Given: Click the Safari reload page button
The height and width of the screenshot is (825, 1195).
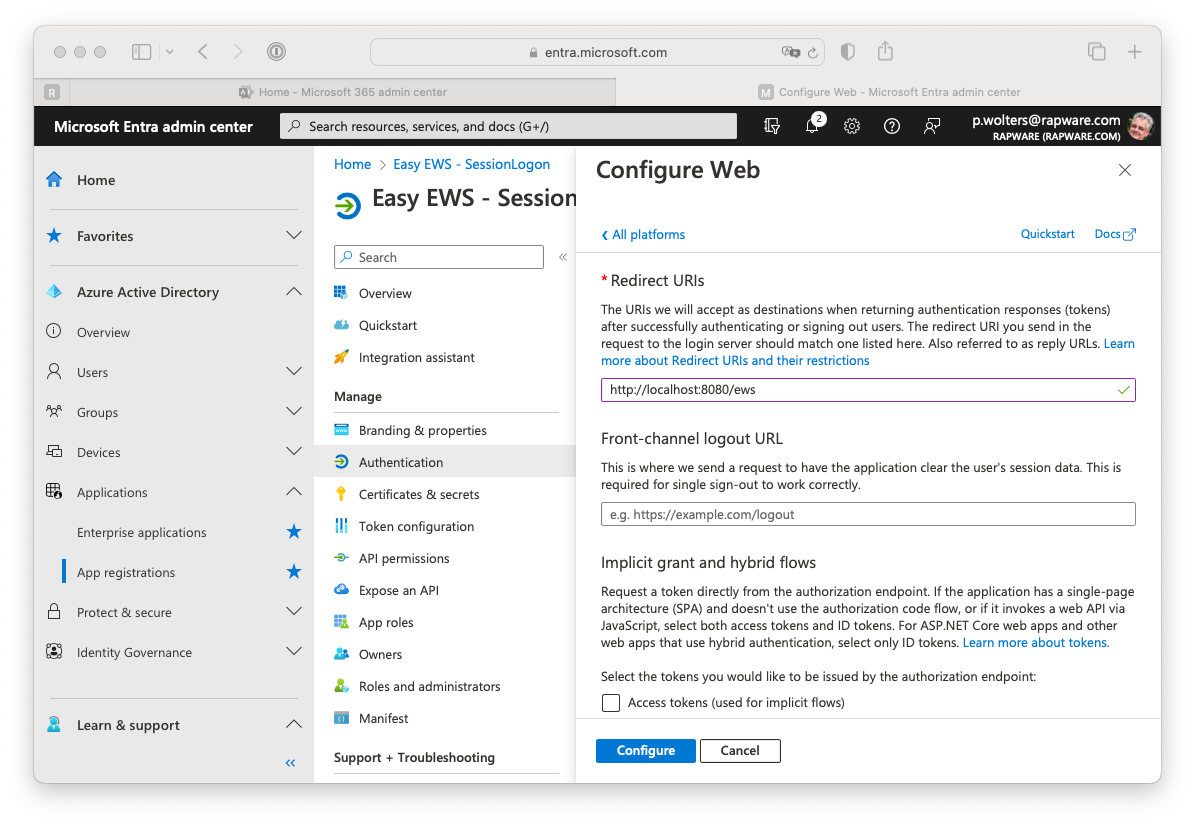Looking at the screenshot, I should pyautogui.click(x=812, y=52).
